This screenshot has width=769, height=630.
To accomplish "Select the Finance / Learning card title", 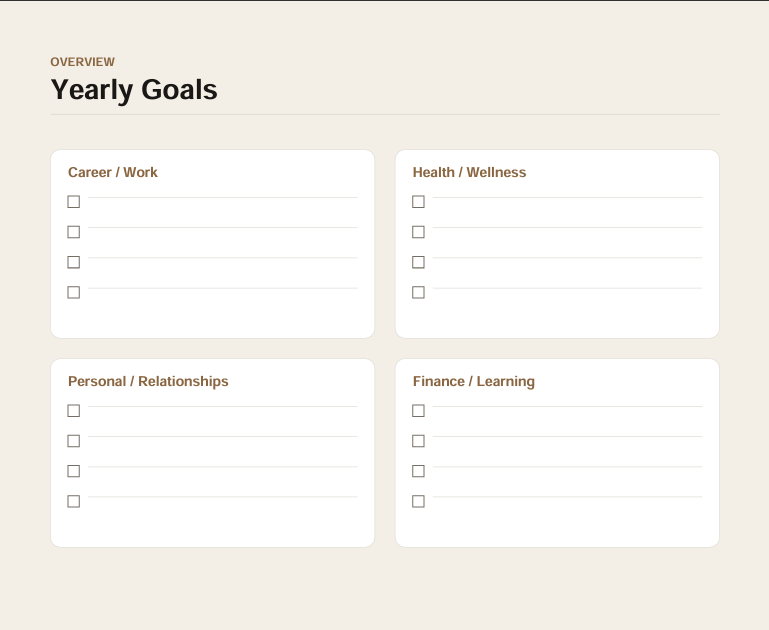I will click(x=474, y=381).
